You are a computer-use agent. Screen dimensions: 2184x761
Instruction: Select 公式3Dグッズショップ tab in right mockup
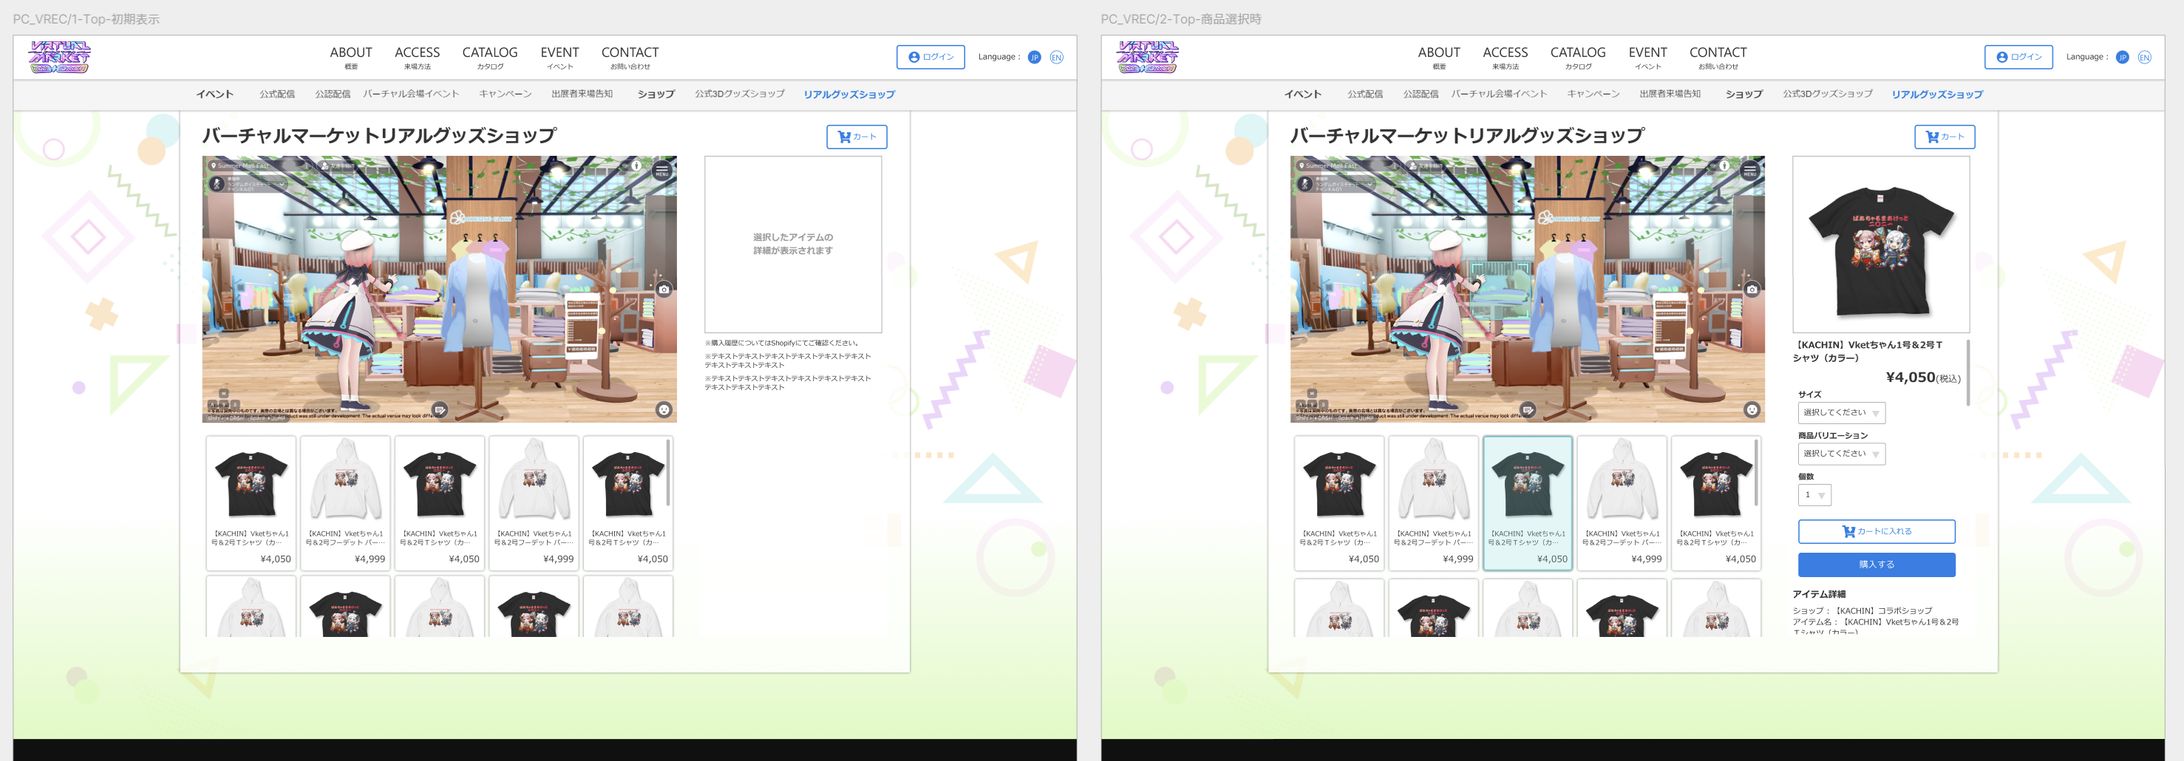tap(1828, 94)
